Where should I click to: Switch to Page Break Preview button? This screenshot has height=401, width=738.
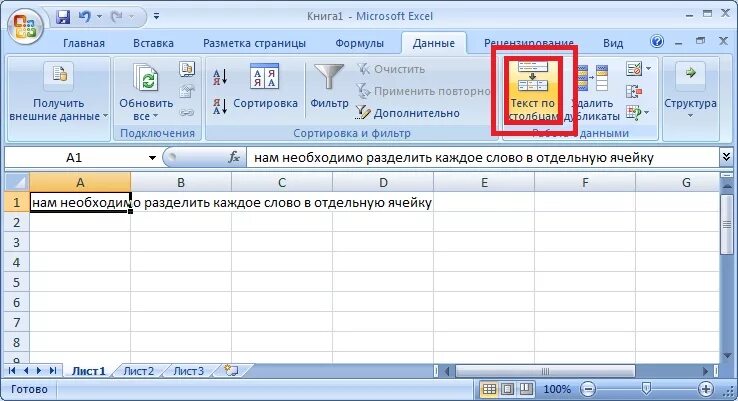coord(526,389)
